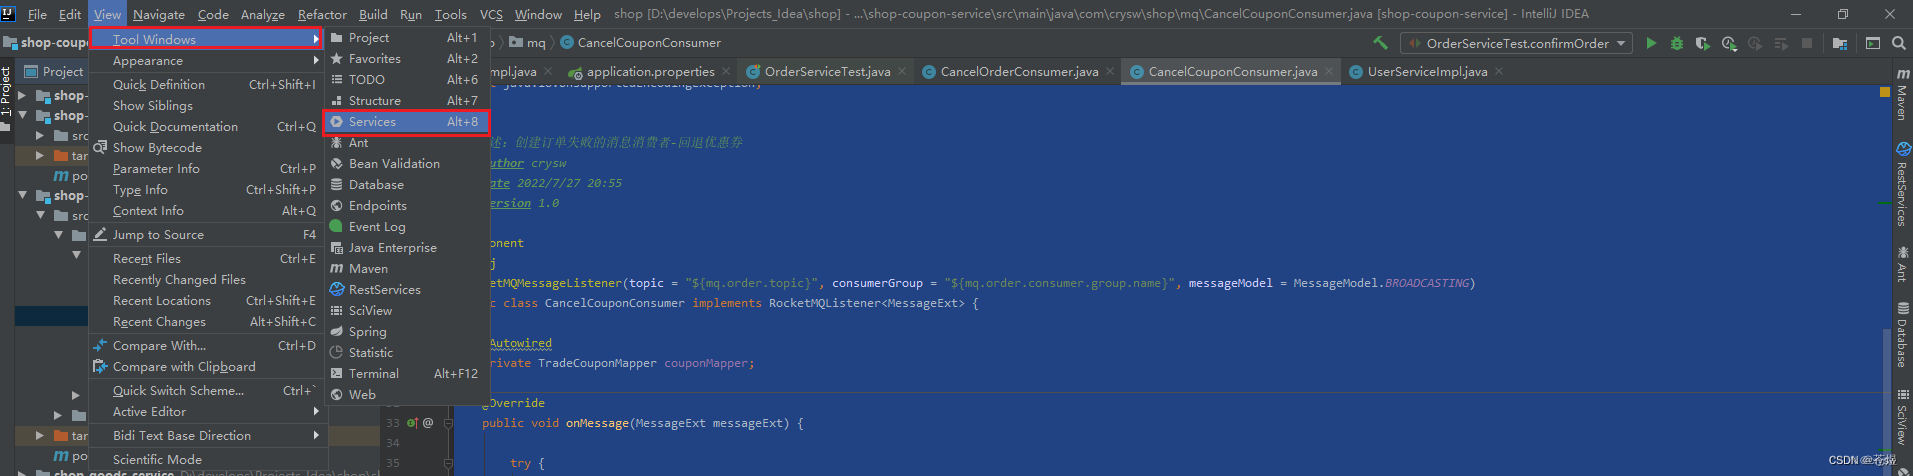Click CancelCouponConsumer breadcrumb
Image resolution: width=1913 pixels, height=476 pixels.
pyautogui.click(x=640, y=43)
